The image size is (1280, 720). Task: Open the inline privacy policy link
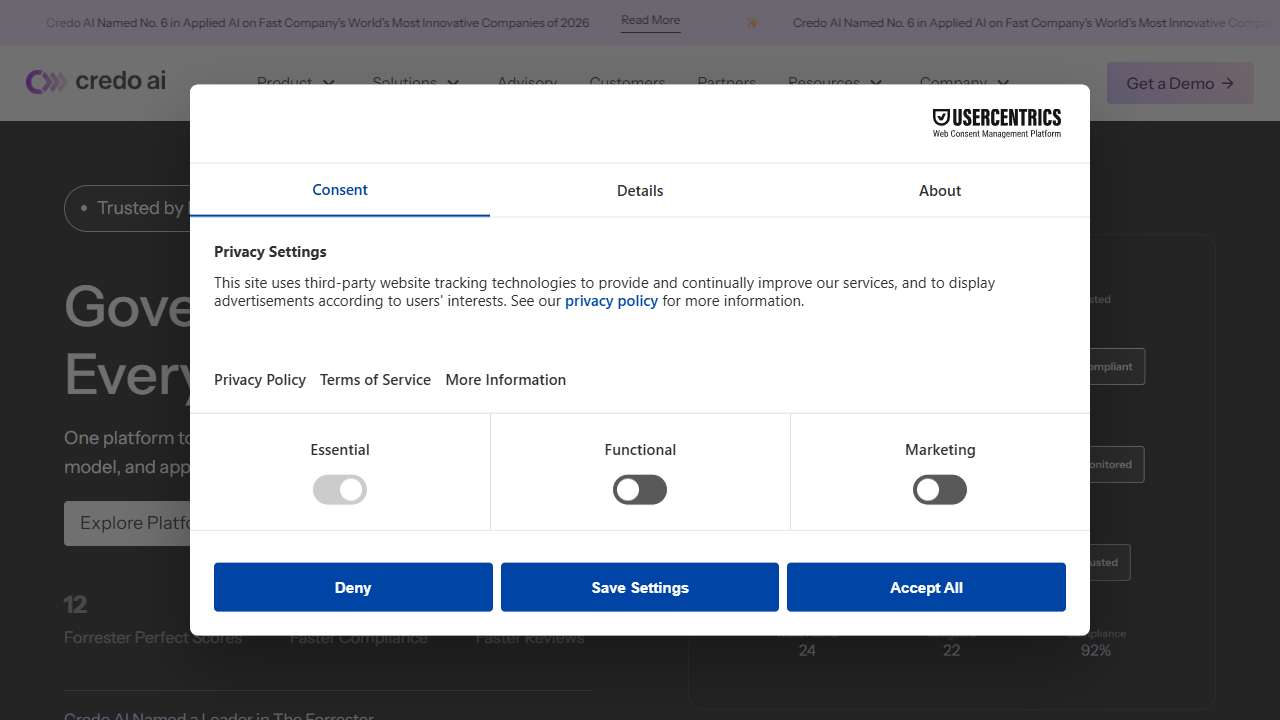(611, 301)
